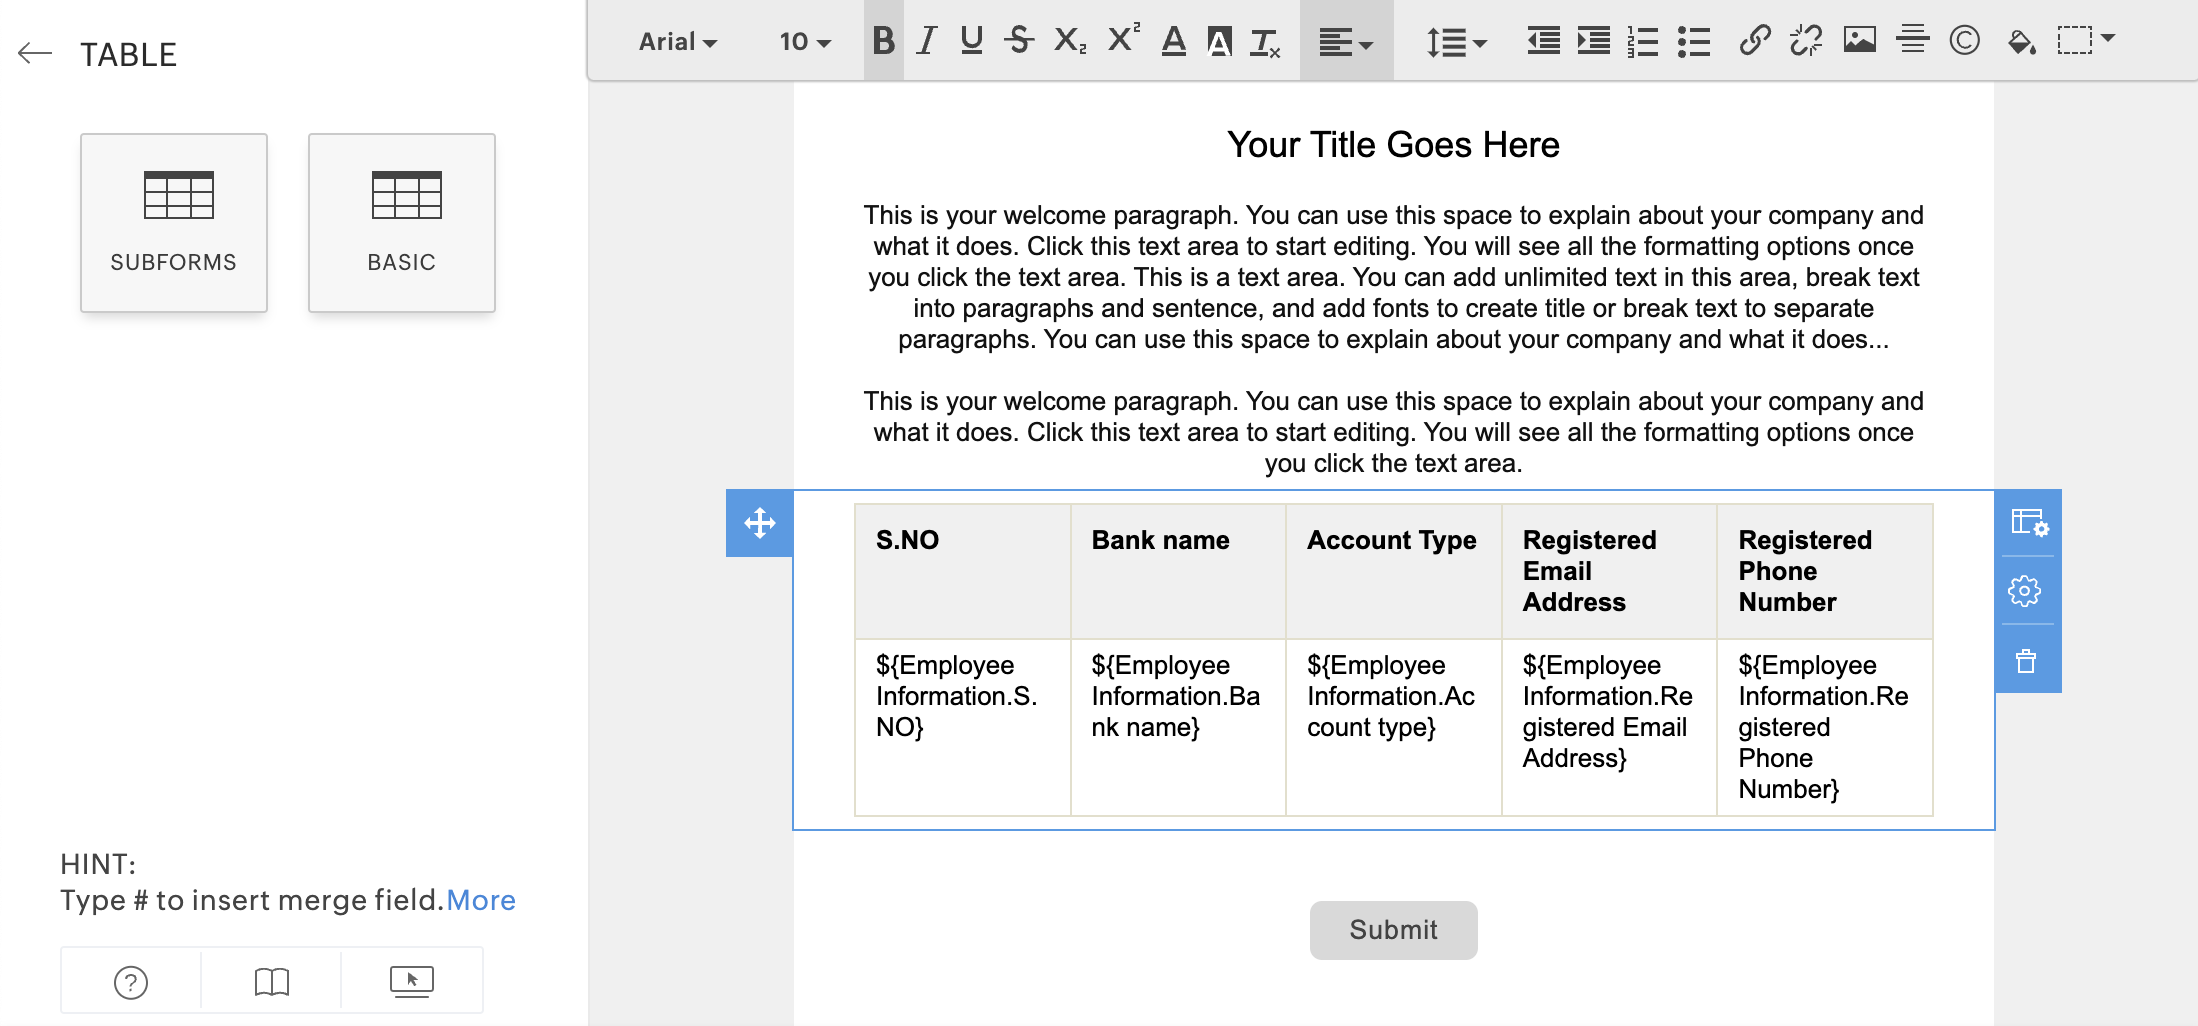This screenshot has height=1026, width=2198.
Task: Click the numbered list icon
Action: tap(1643, 41)
